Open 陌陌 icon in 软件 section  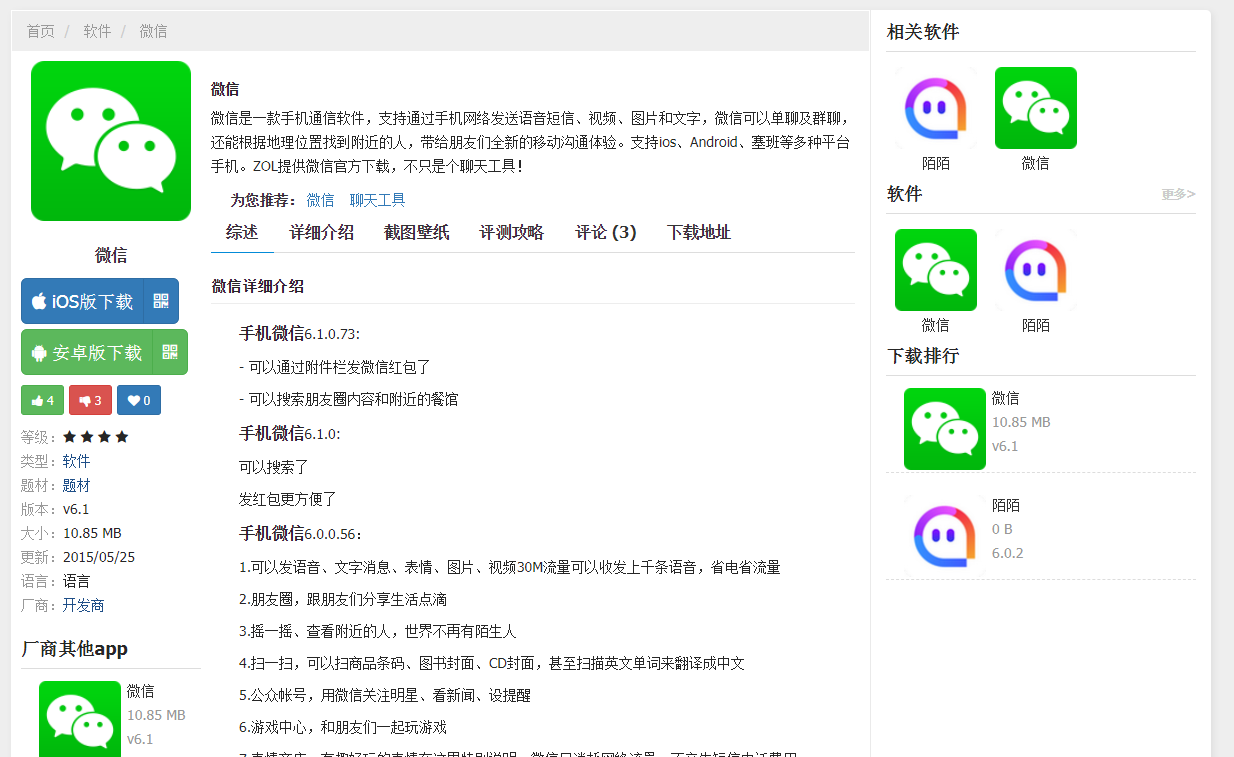coord(1036,270)
